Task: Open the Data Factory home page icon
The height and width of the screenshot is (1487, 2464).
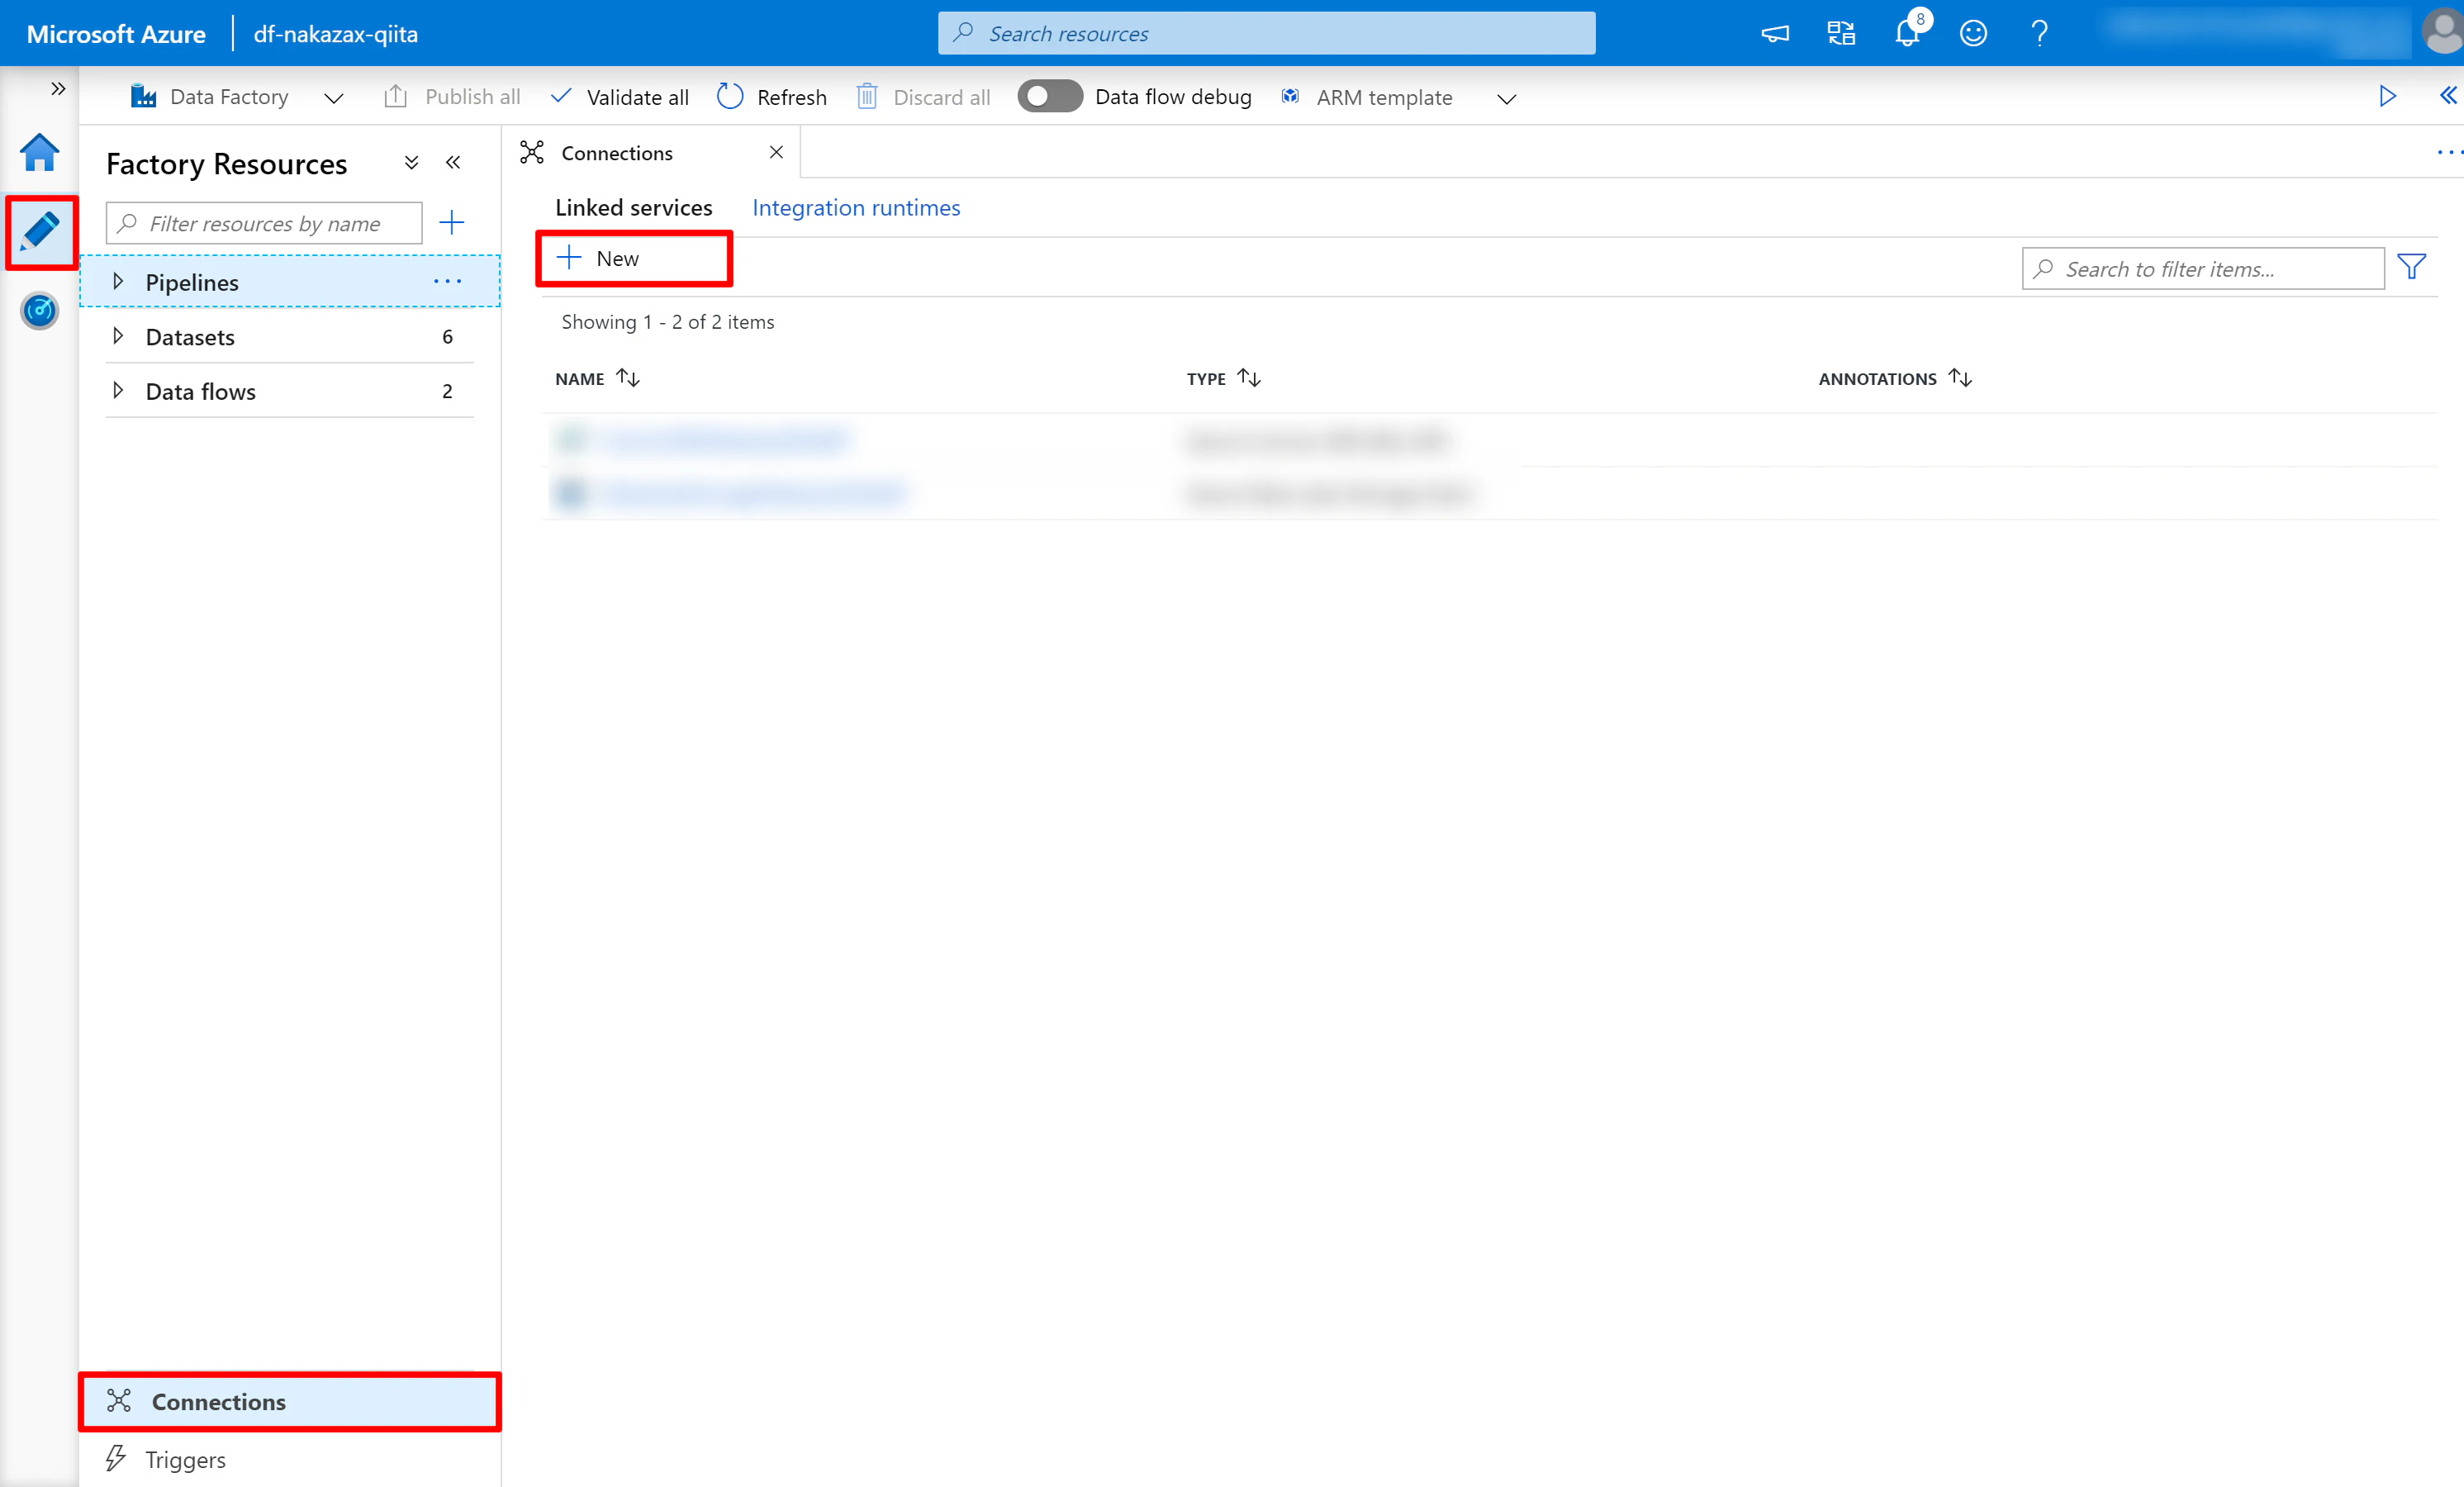Action: (x=39, y=152)
